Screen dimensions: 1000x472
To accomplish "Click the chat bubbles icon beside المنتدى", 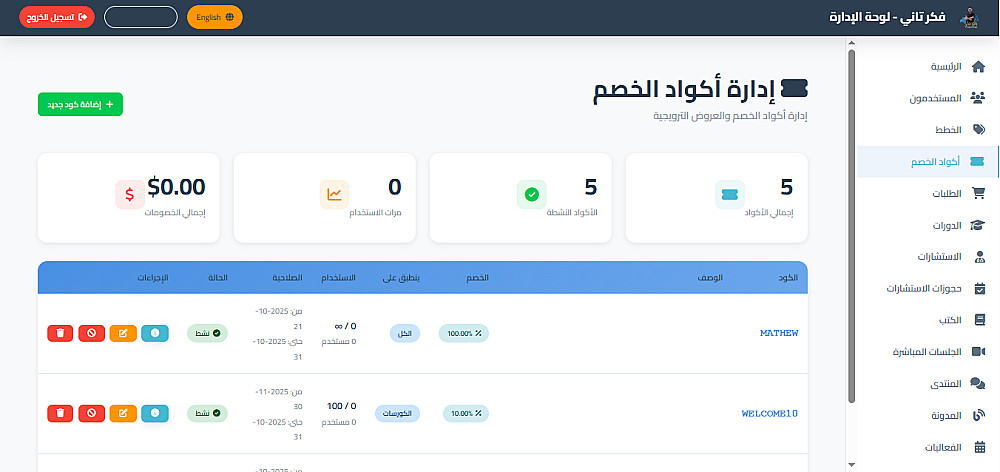I will click(x=978, y=383).
